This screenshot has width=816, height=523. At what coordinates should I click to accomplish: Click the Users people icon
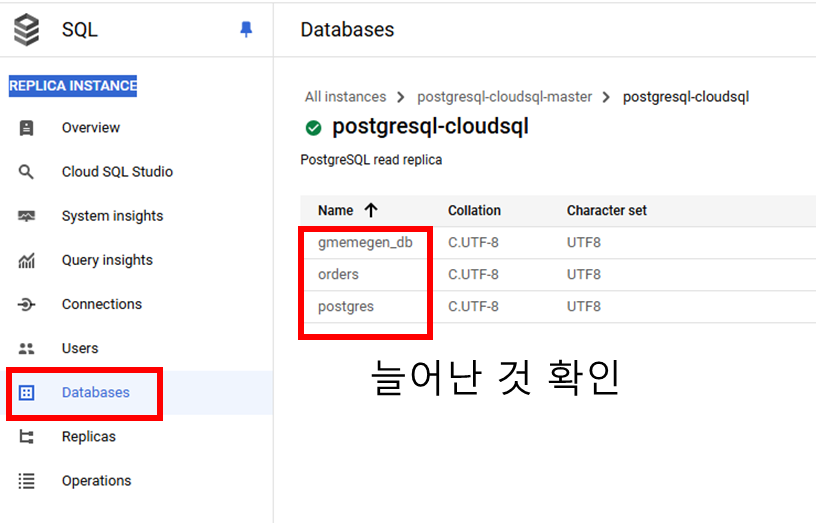pyautogui.click(x=27, y=348)
